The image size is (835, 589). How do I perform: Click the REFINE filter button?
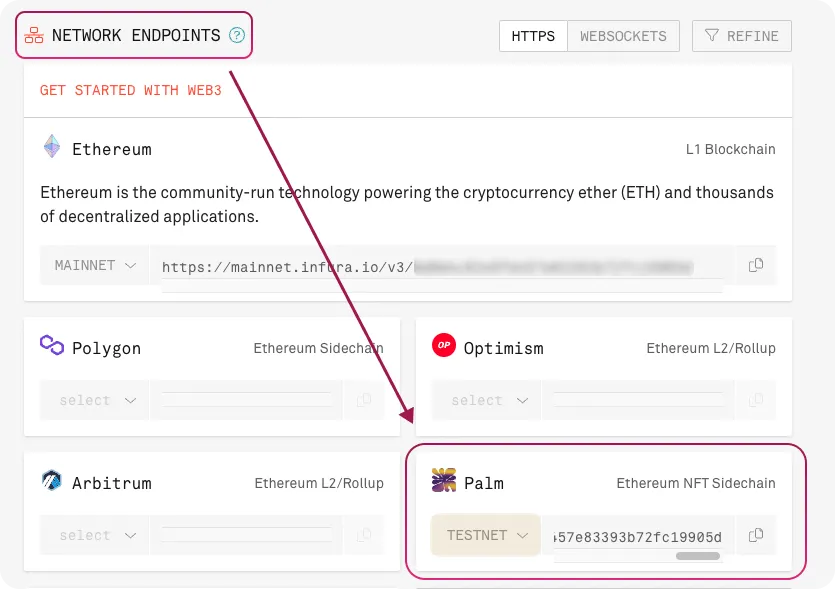[741, 36]
